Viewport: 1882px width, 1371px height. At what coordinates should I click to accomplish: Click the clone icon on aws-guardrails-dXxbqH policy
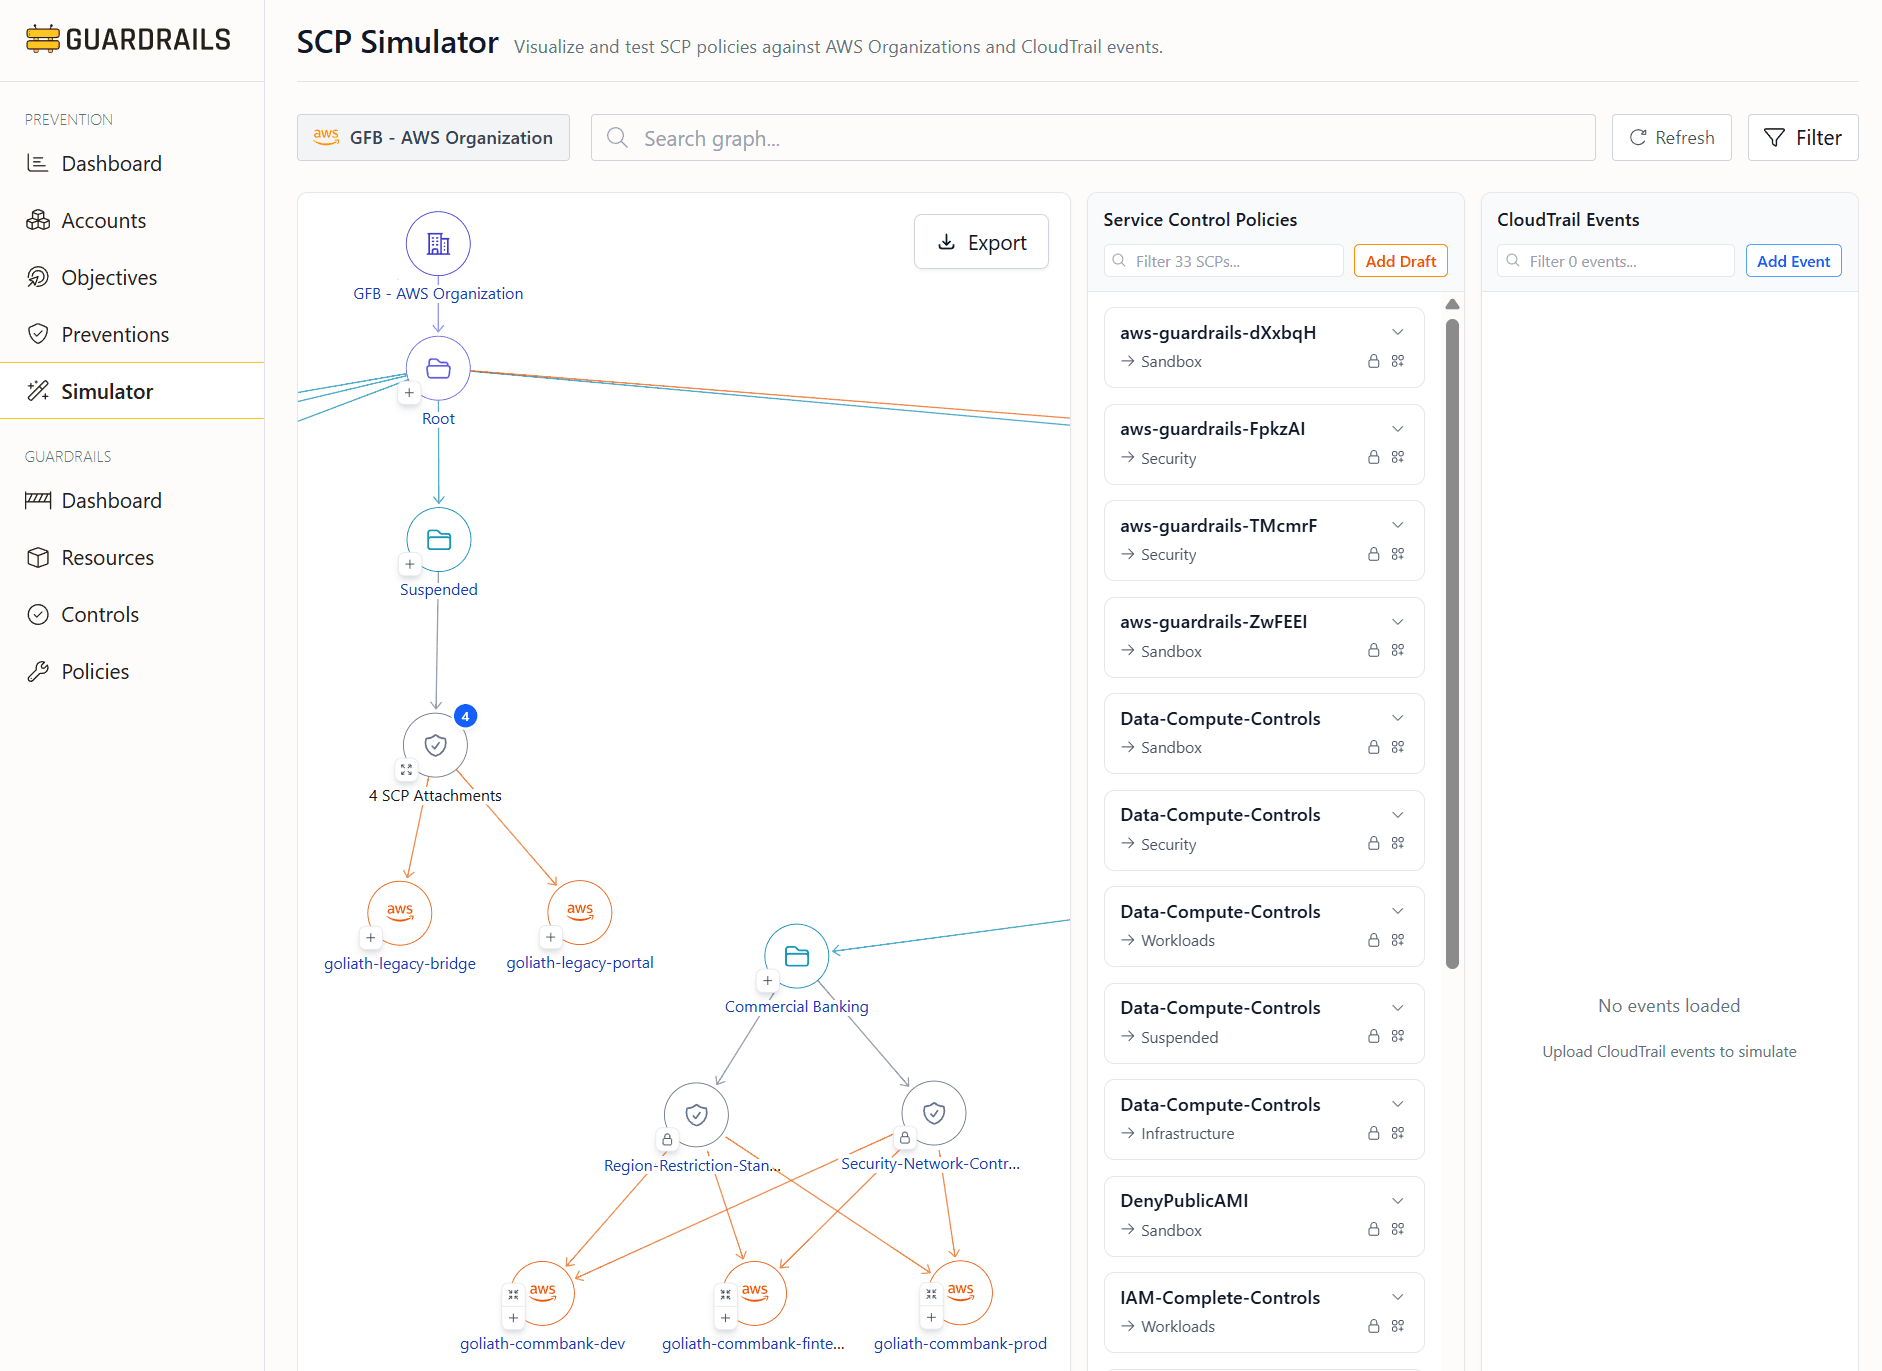(1397, 361)
